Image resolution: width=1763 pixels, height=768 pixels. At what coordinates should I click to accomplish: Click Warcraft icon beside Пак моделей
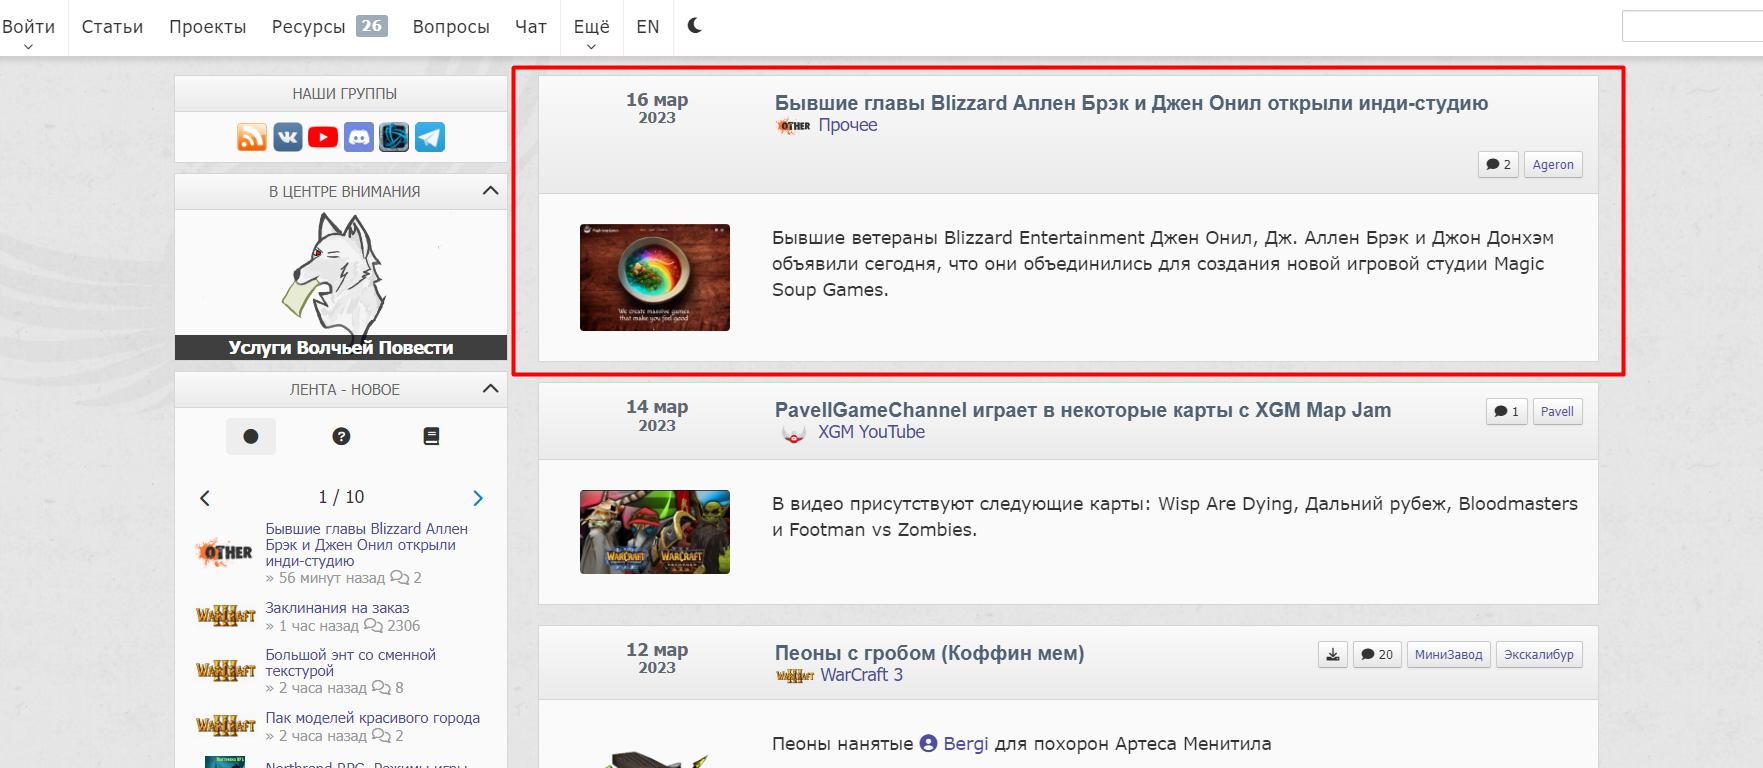coord(226,726)
